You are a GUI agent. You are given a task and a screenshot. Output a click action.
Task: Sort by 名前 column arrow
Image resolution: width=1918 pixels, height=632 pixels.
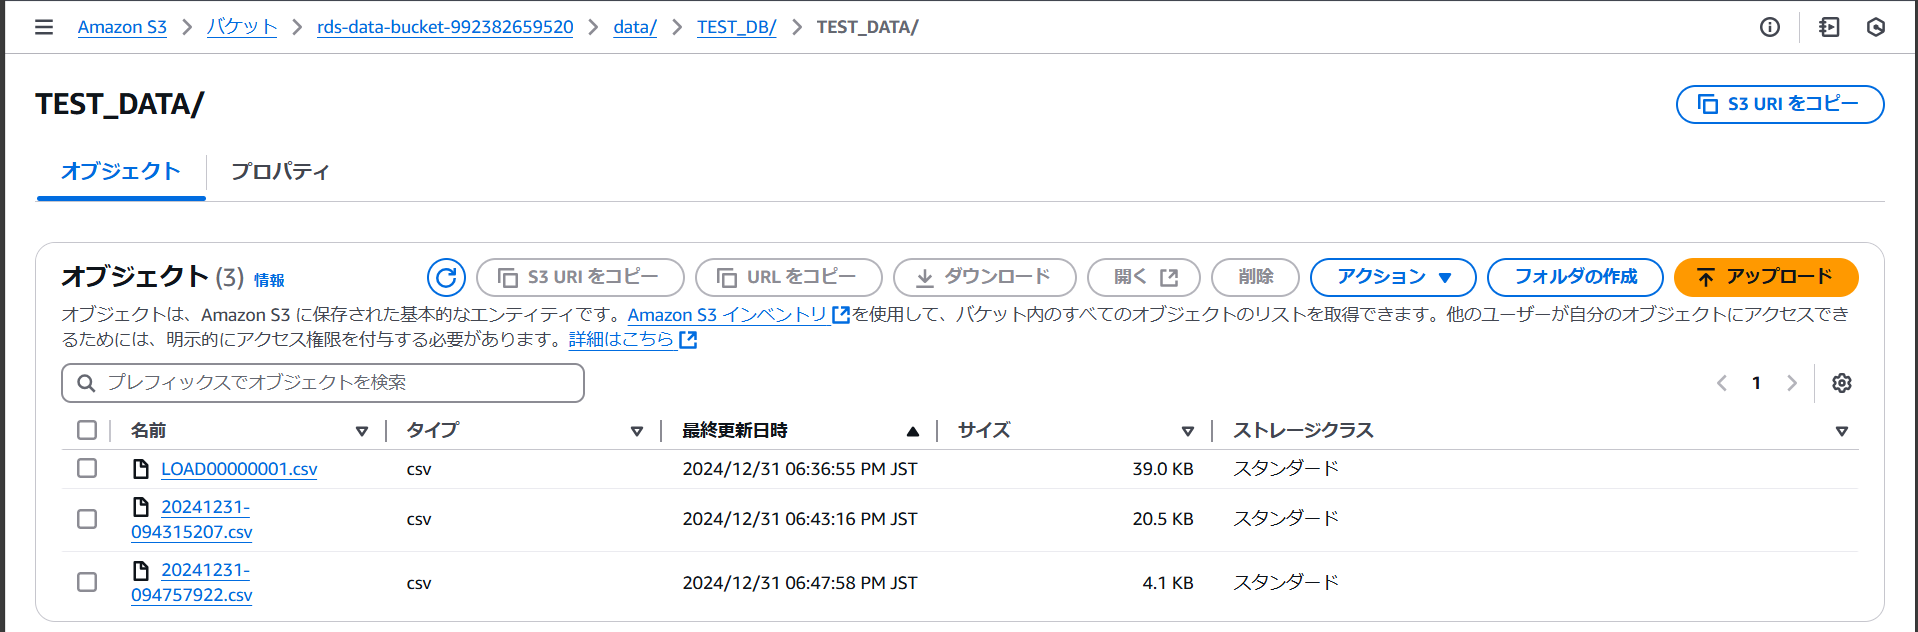click(x=361, y=431)
